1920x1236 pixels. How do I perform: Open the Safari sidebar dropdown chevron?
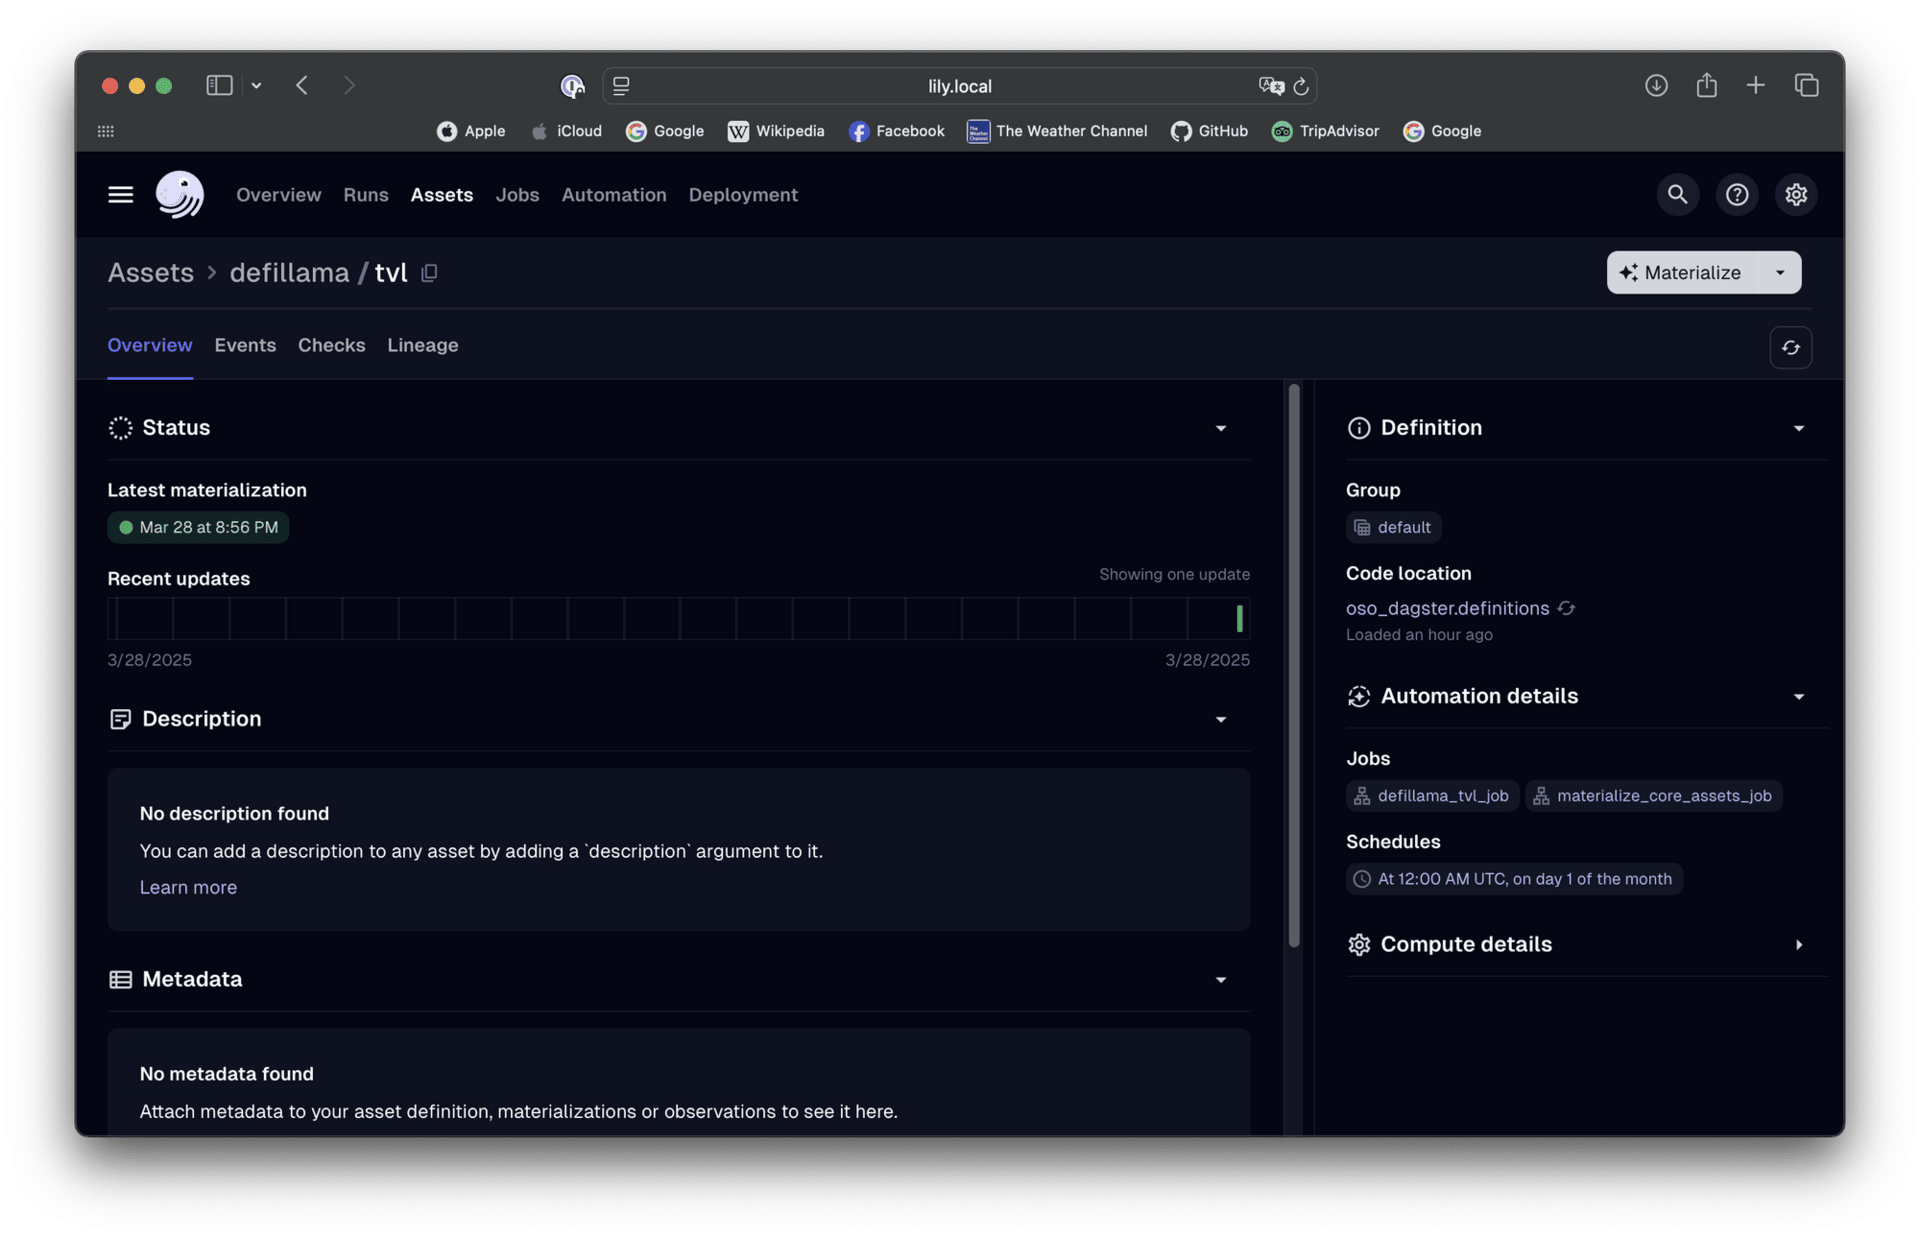(256, 85)
